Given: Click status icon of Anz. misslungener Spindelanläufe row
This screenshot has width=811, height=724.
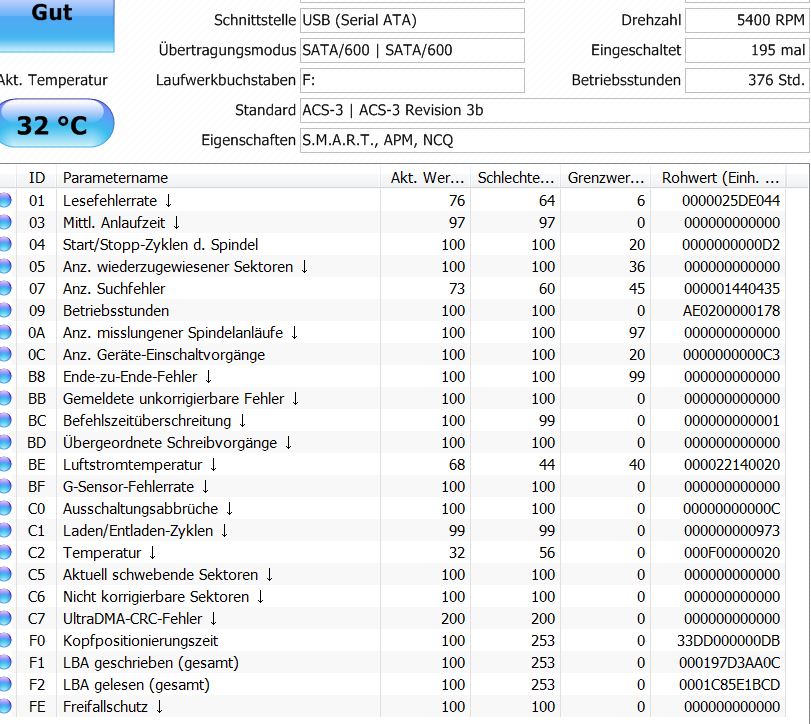Looking at the screenshot, I should click(x=5, y=332).
